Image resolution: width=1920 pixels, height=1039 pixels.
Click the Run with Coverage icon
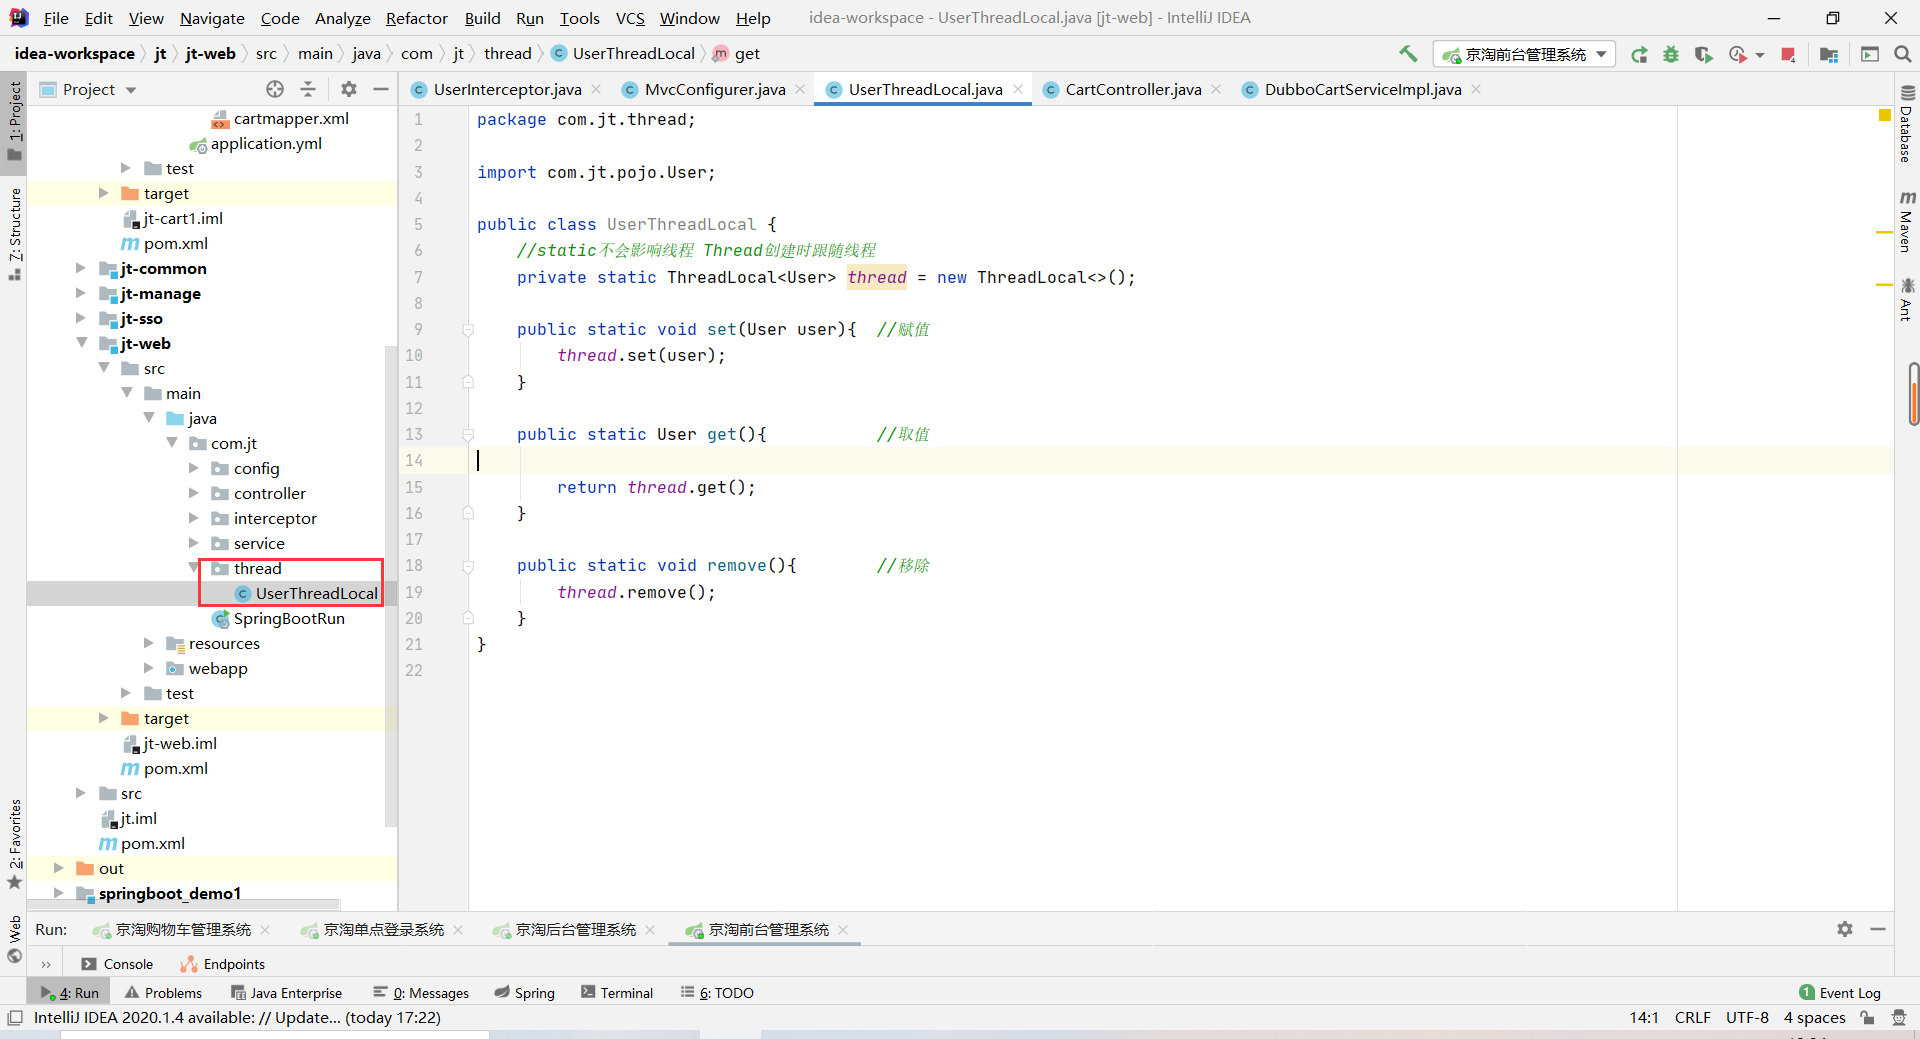coord(1703,54)
